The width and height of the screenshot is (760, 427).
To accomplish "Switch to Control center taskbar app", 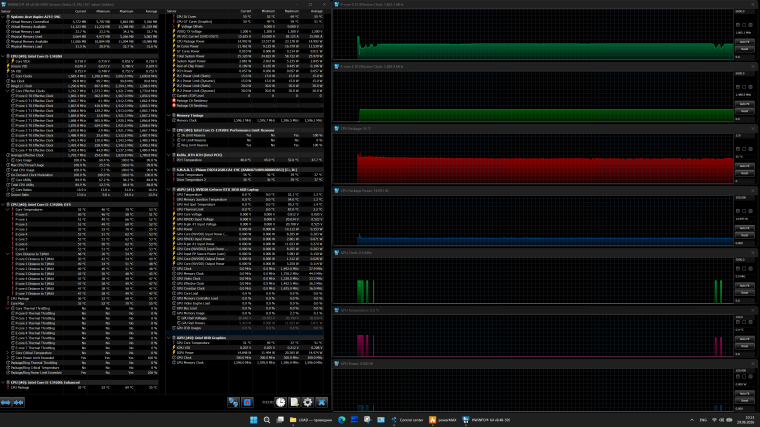I will click(408, 420).
